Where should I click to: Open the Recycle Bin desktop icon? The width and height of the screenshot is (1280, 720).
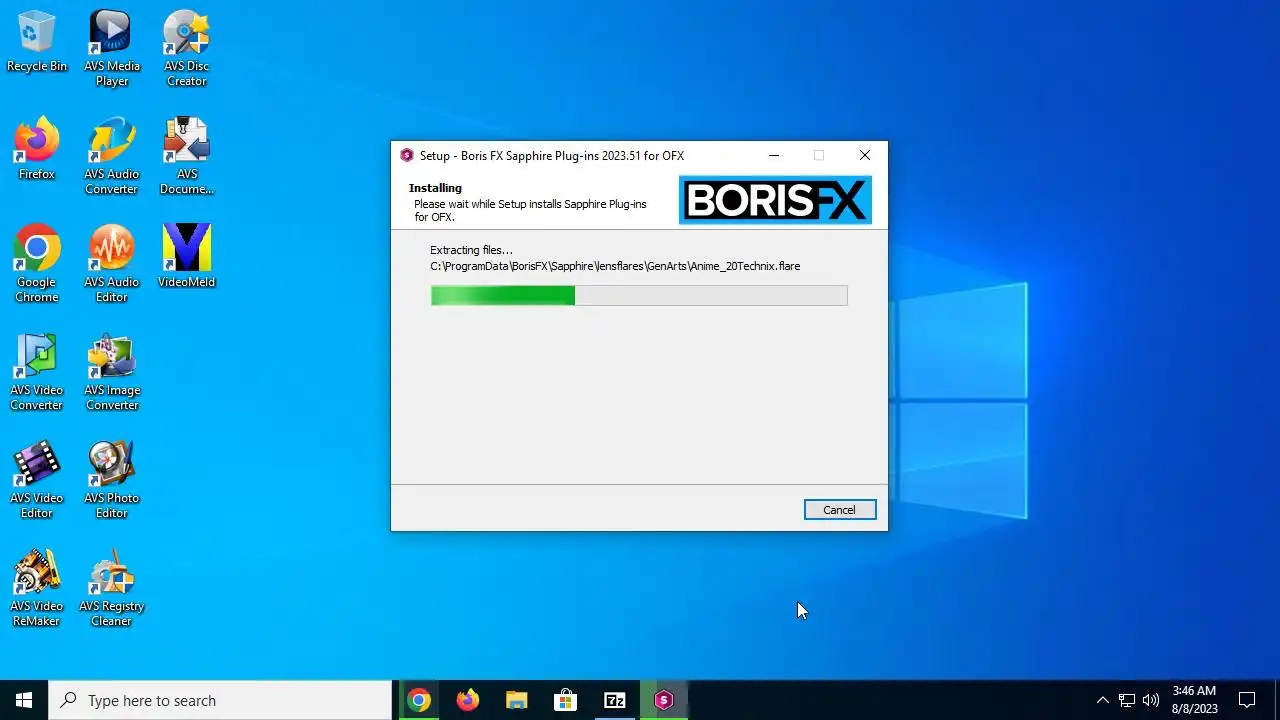point(37,42)
